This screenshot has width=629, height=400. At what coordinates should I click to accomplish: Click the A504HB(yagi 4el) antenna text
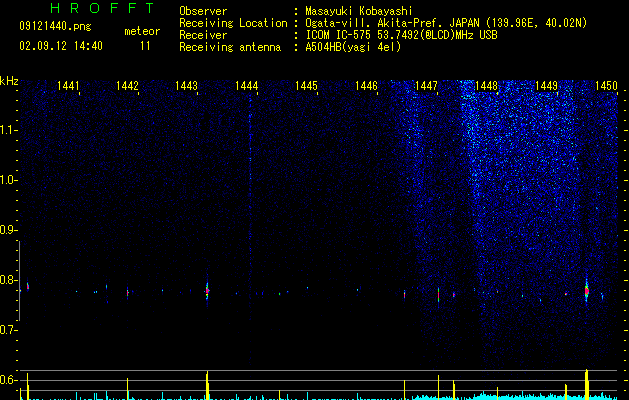[x=353, y=47]
